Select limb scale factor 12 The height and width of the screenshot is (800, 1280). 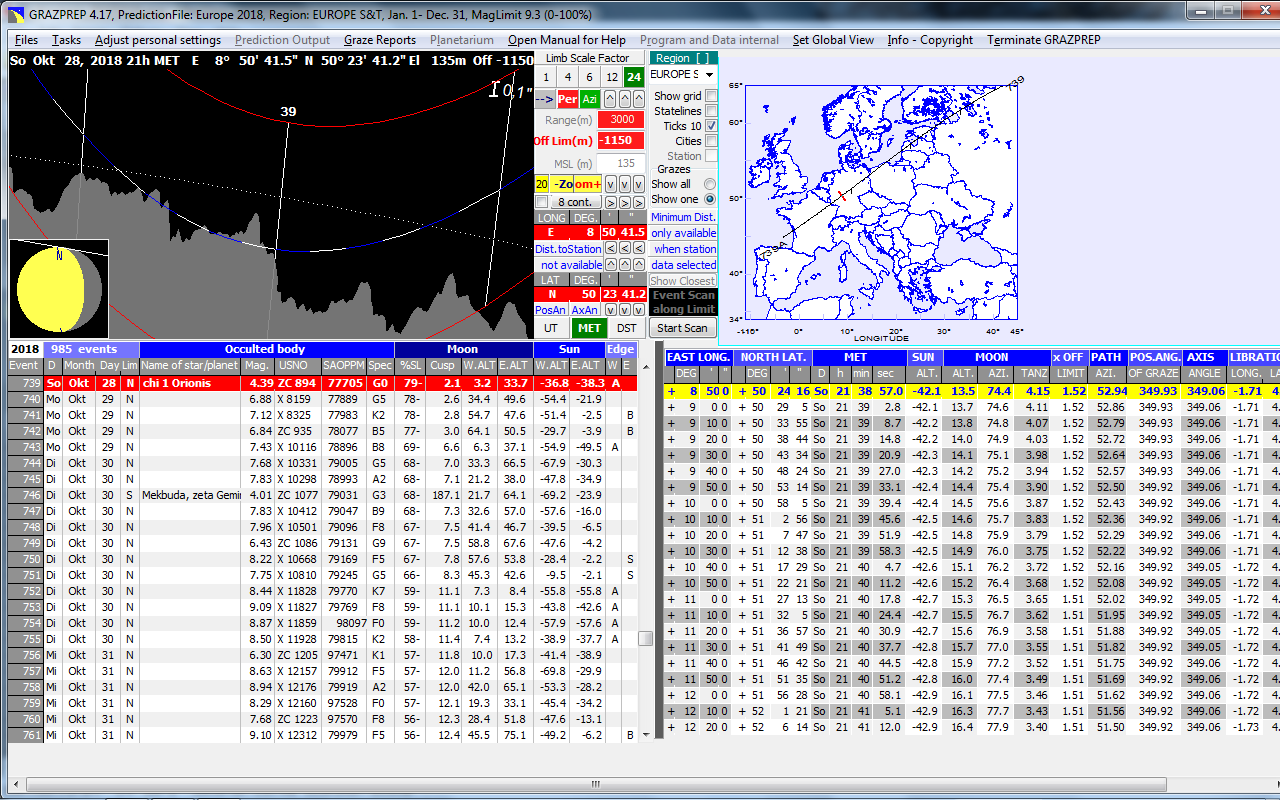point(611,77)
